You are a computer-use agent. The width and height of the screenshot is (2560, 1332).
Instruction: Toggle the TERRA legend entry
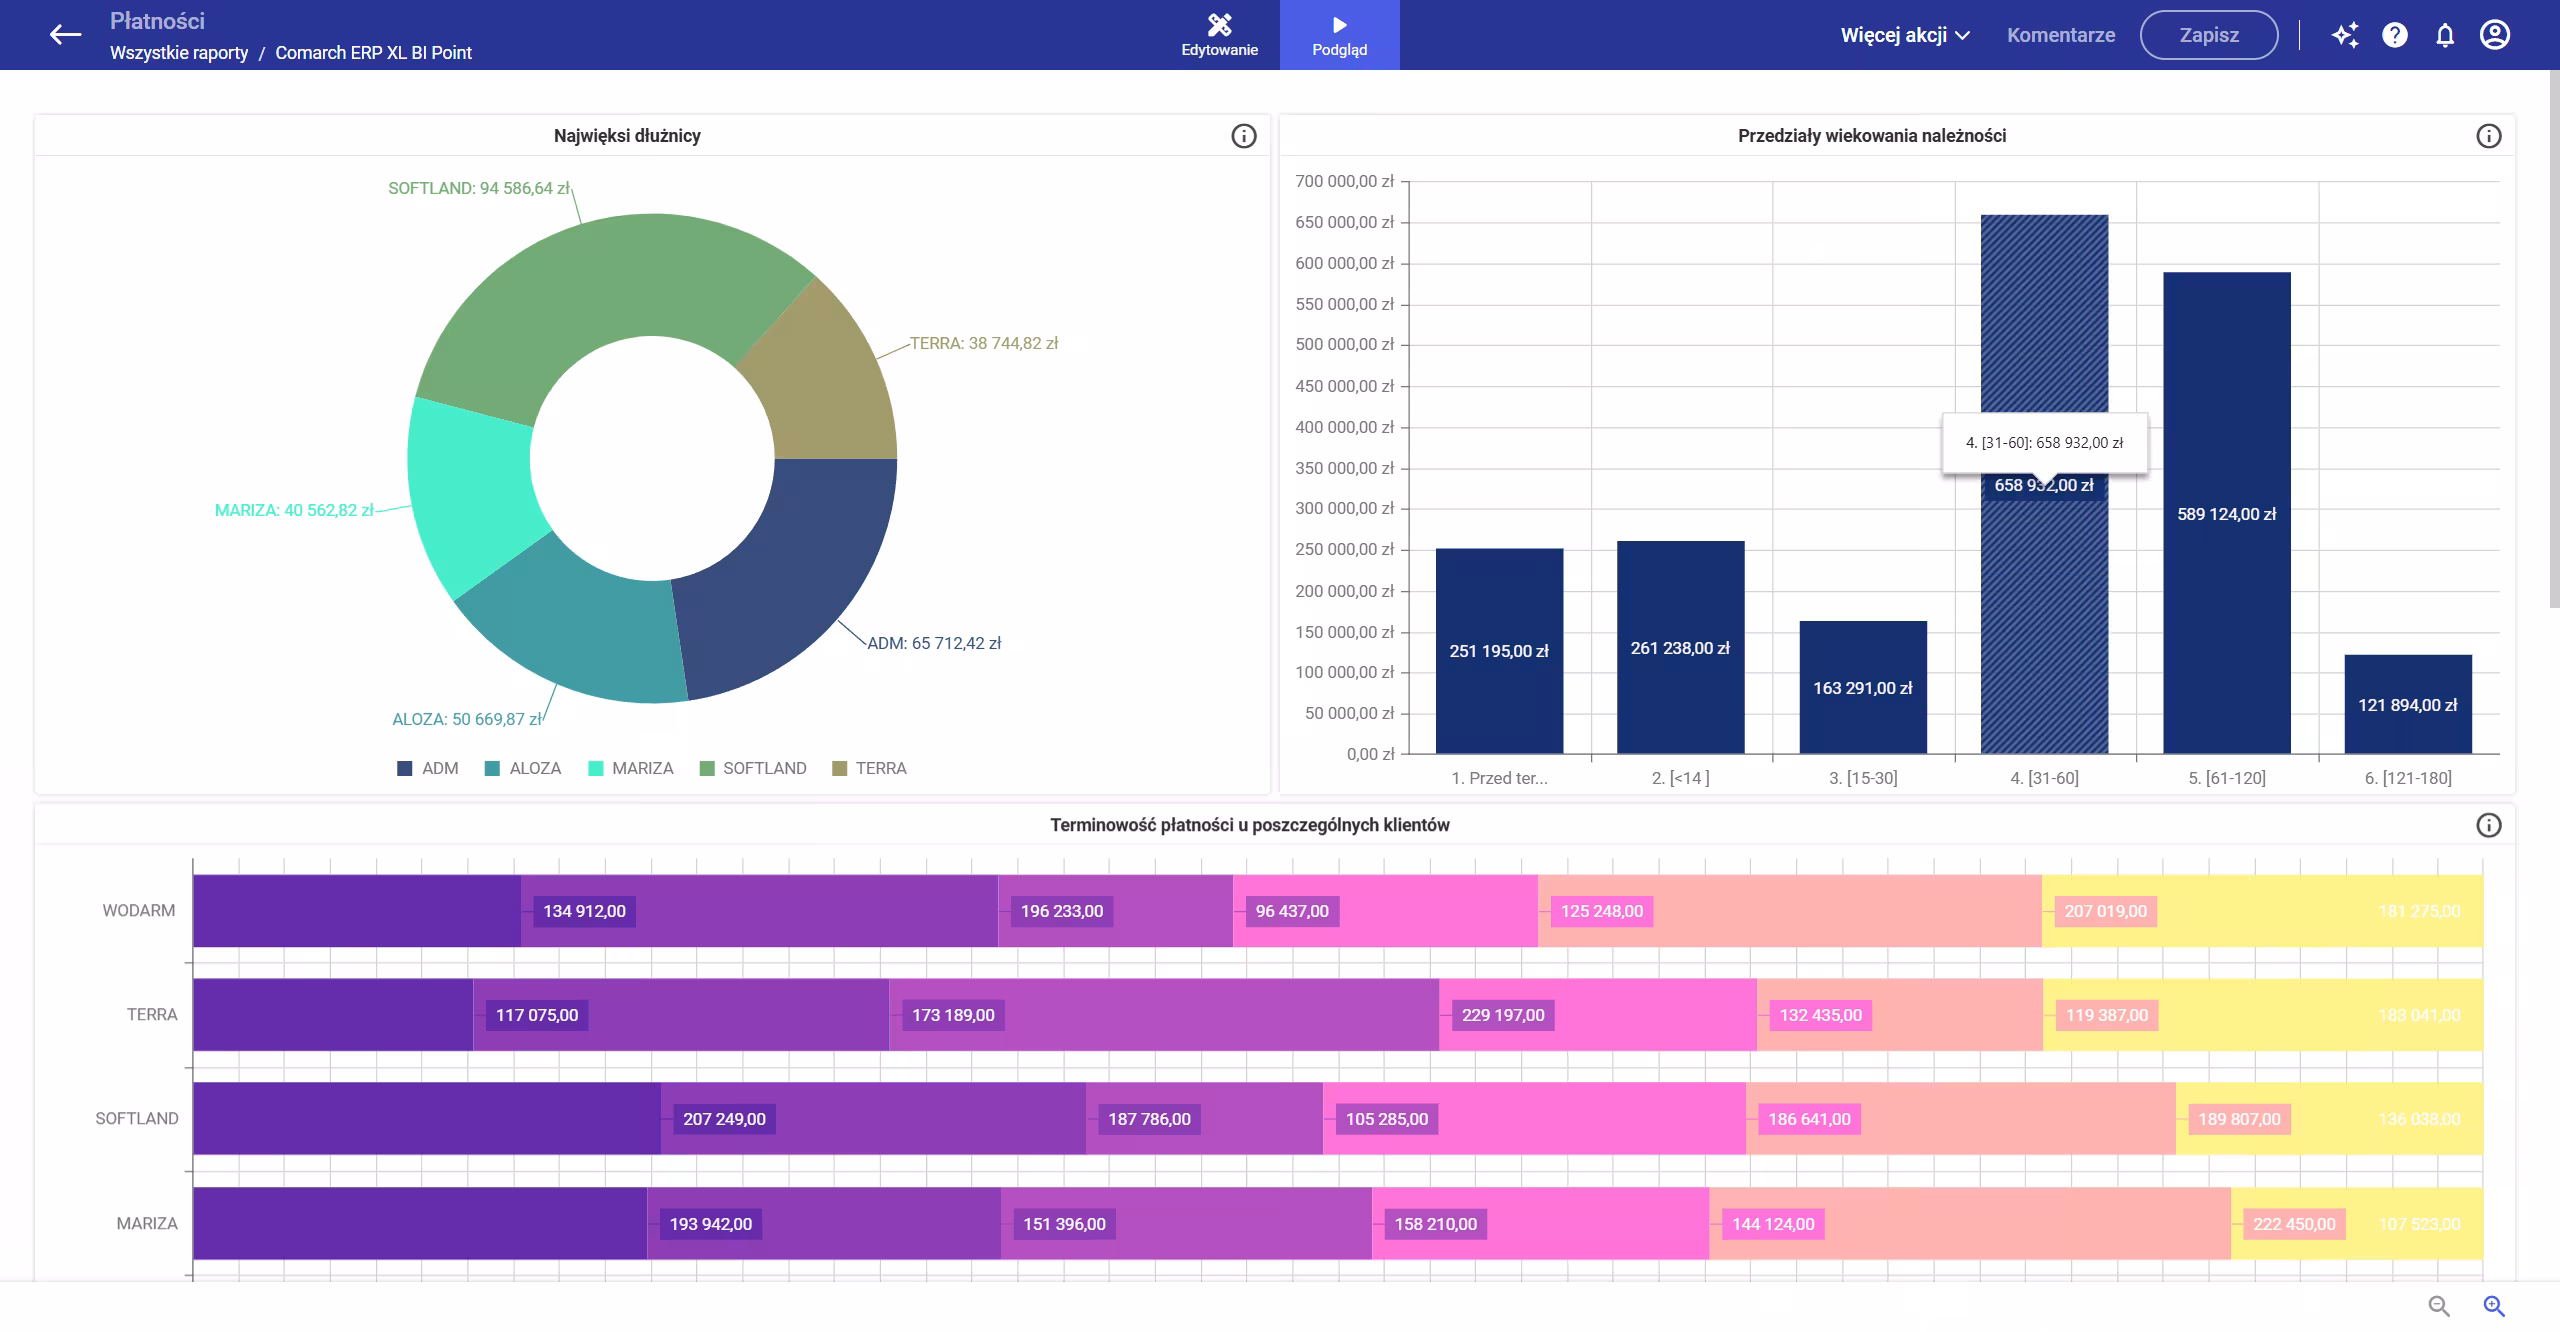(870, 768)
